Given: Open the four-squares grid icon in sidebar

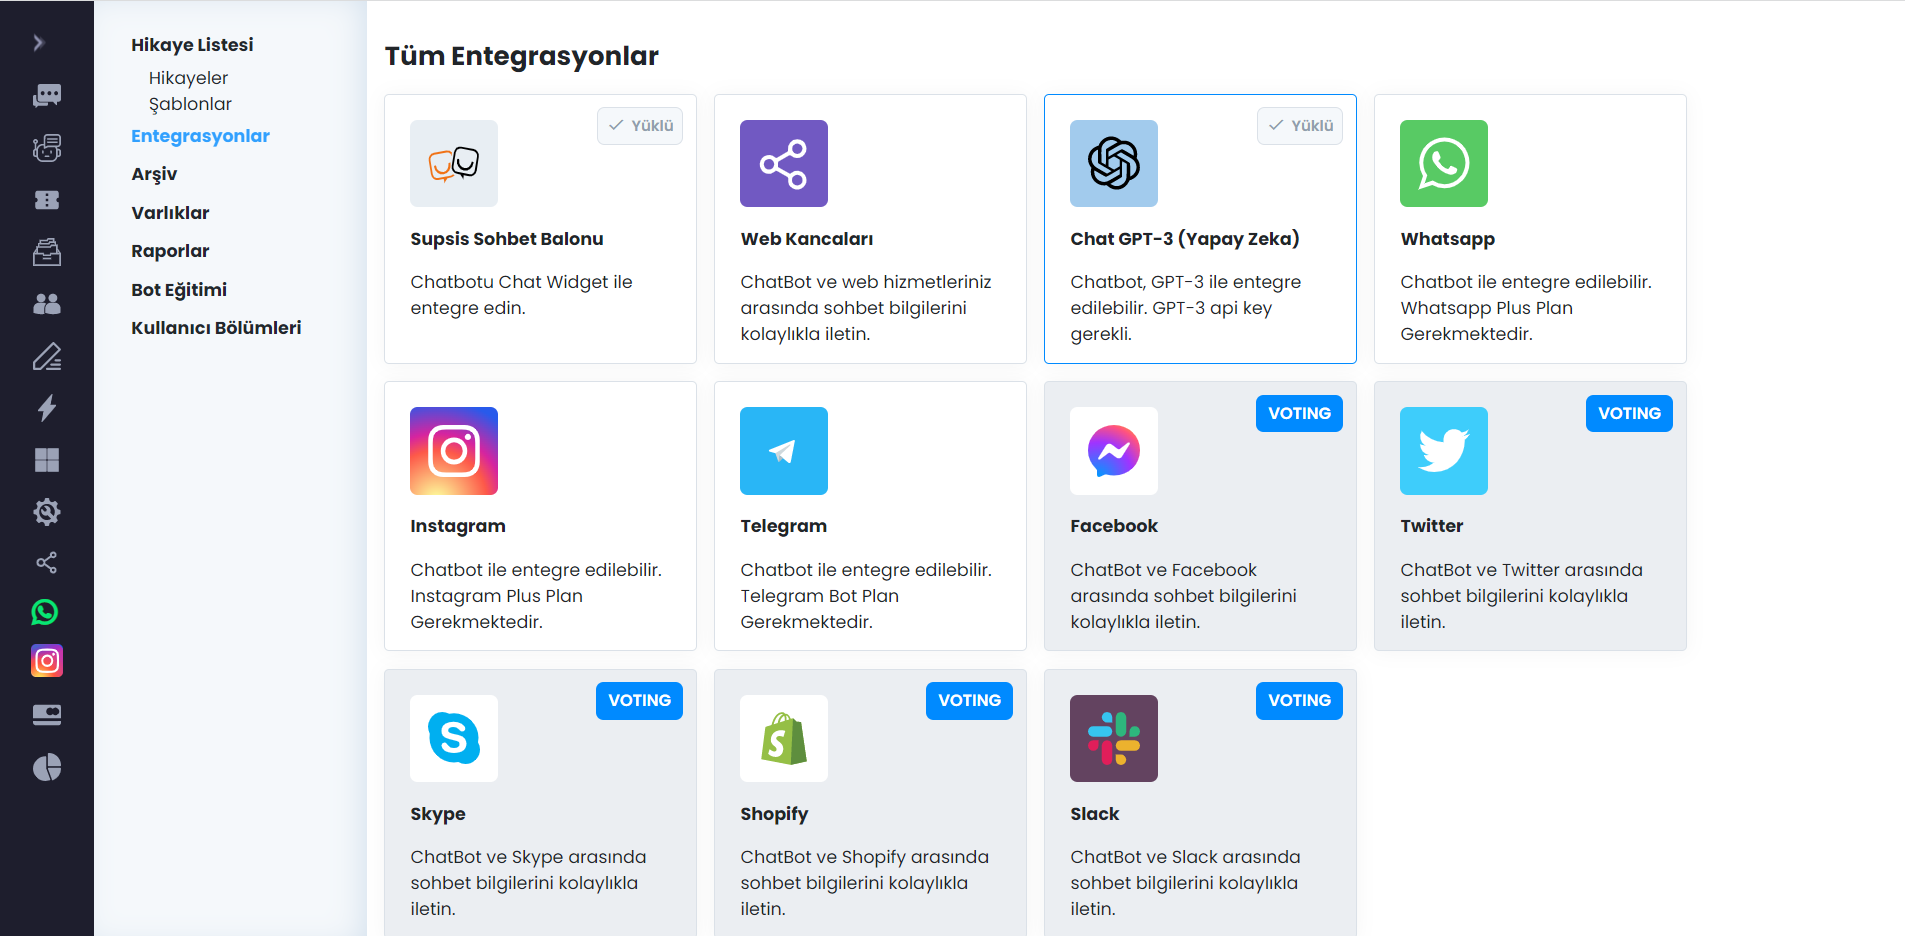Looking at the screenshot, I should click(x=47, y=460).
